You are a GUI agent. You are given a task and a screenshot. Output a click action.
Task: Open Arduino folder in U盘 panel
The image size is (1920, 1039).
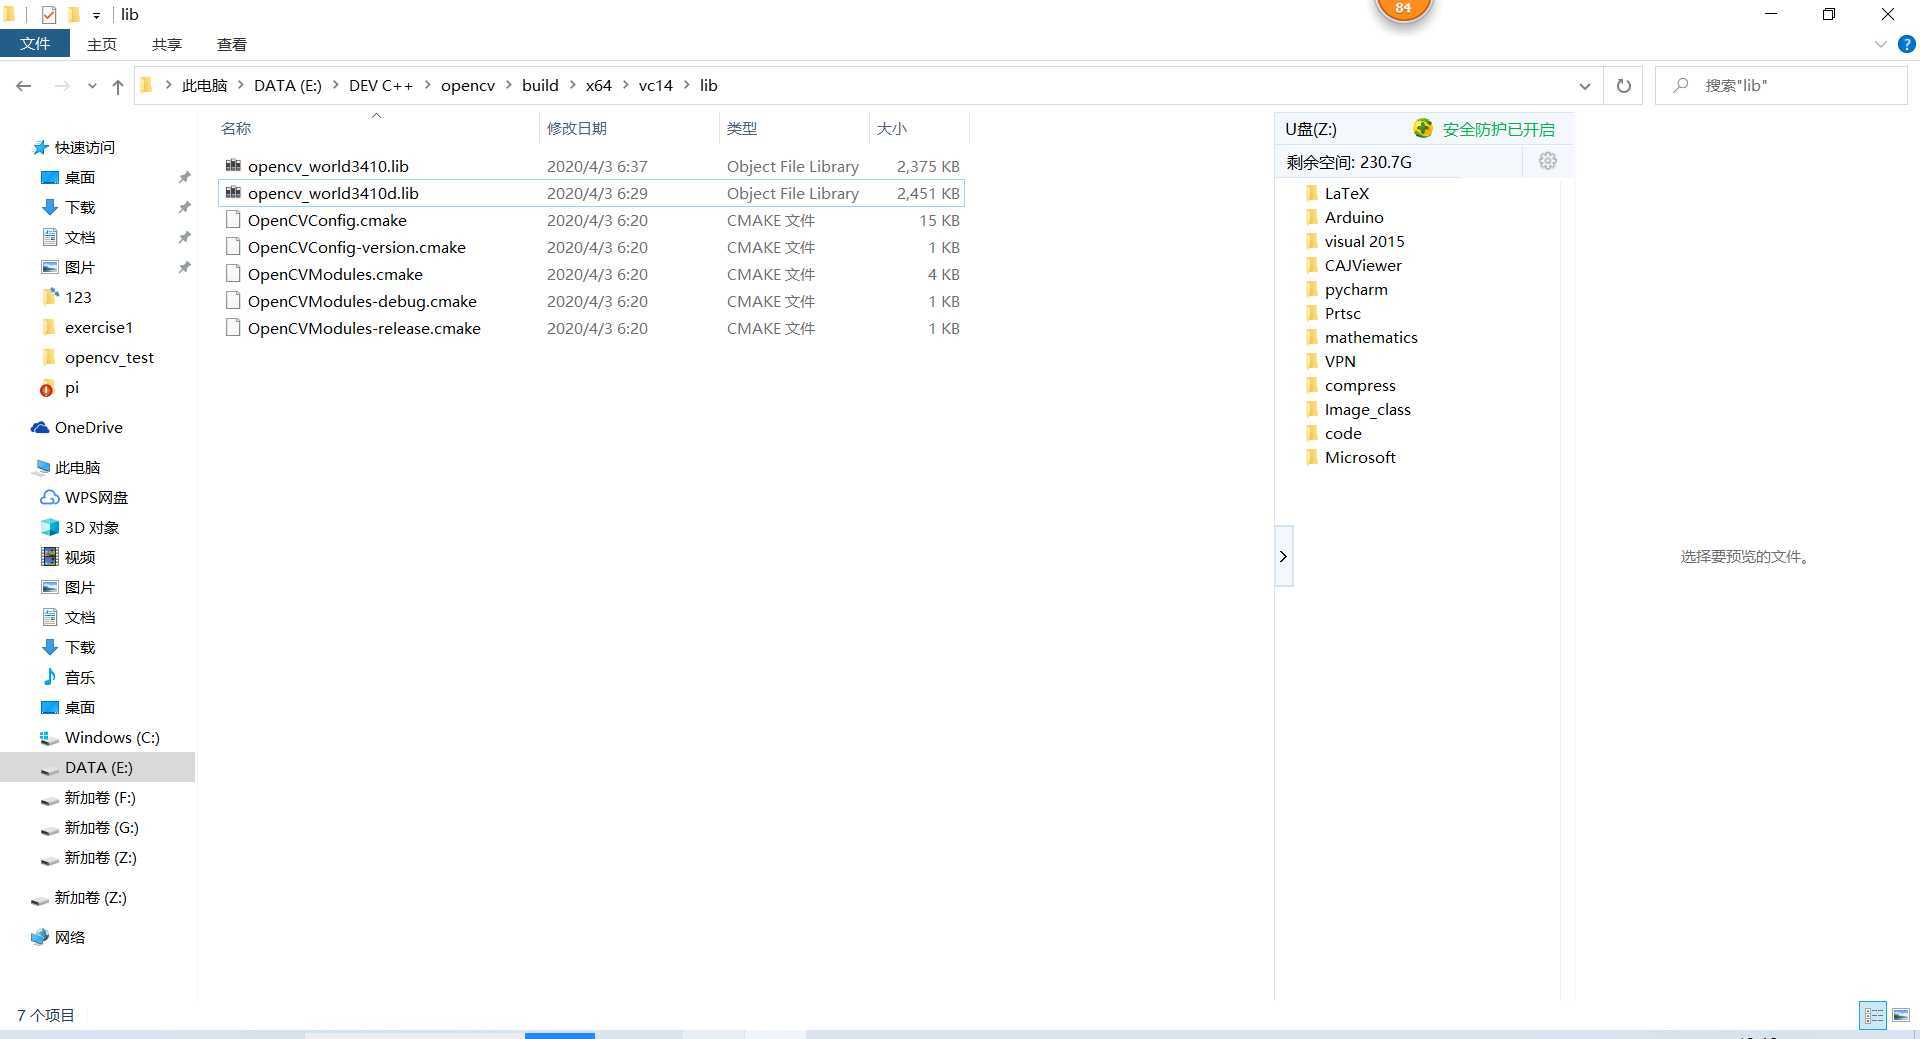point(1354,217)
